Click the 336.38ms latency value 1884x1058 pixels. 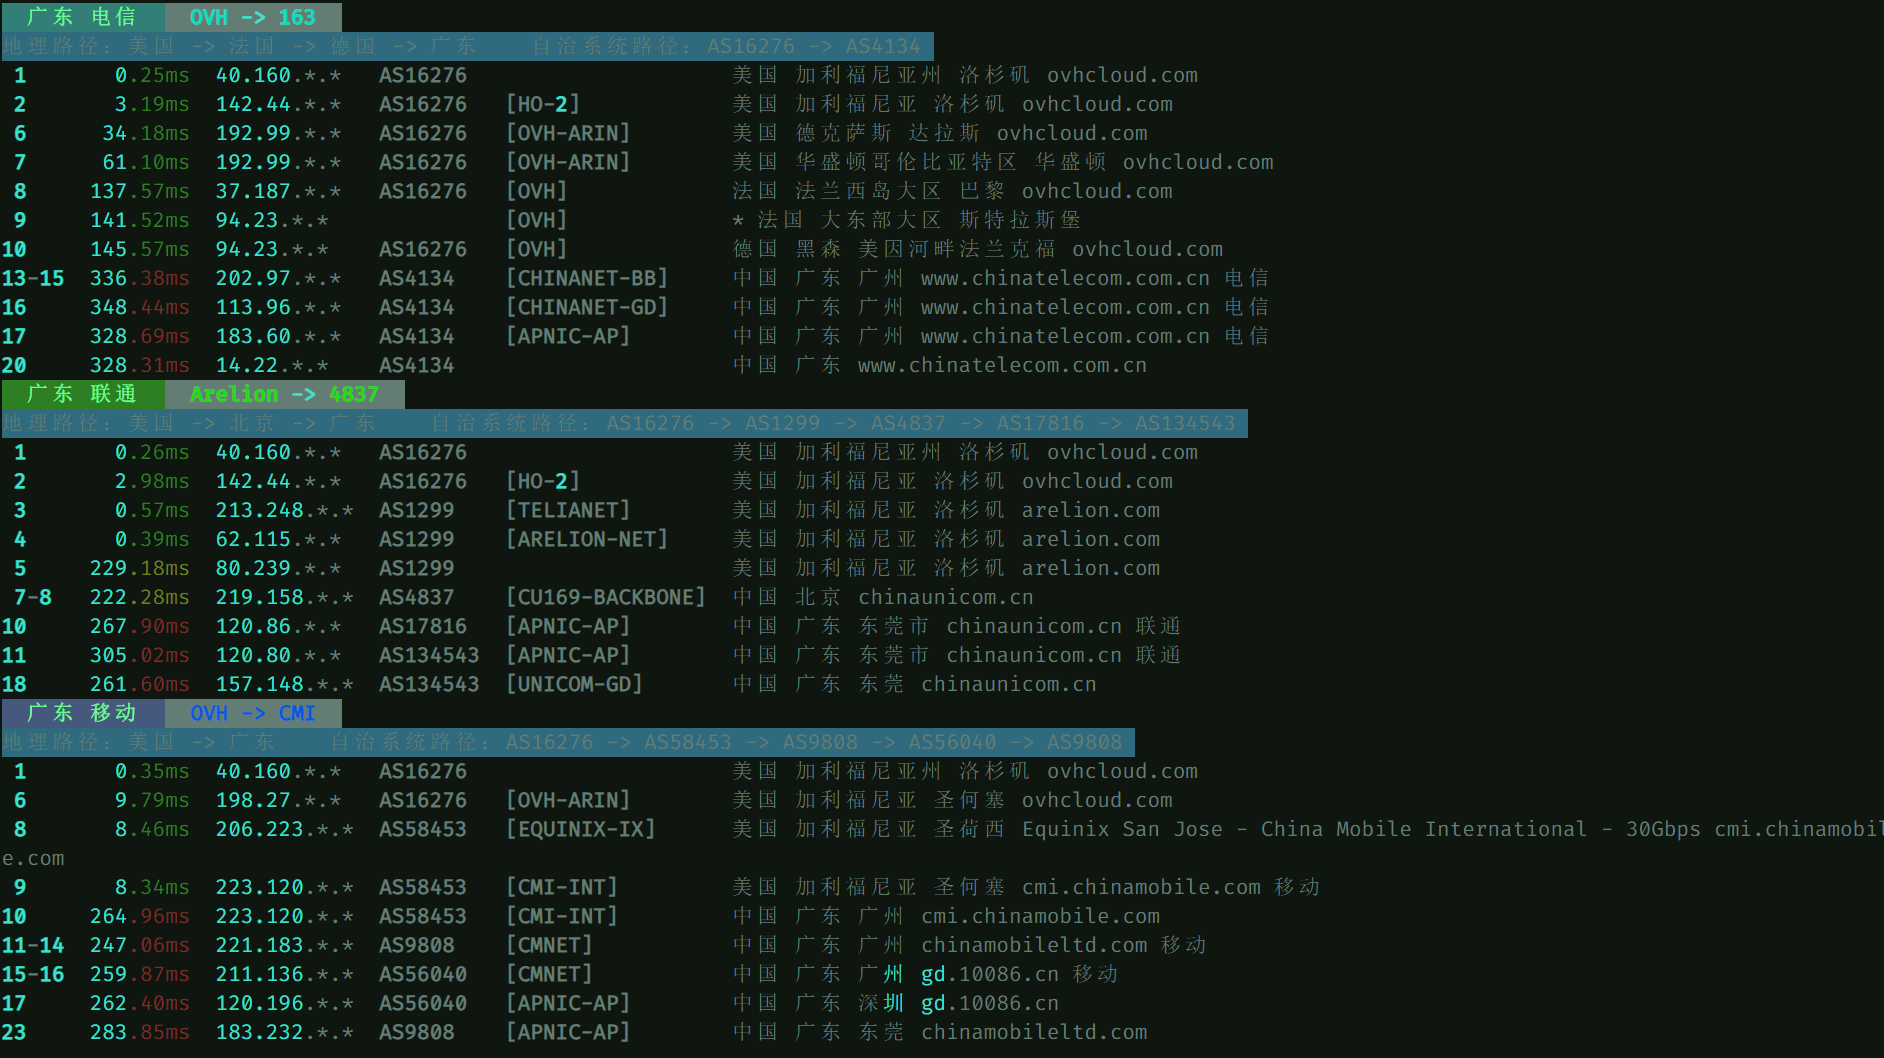coord(139,278)
